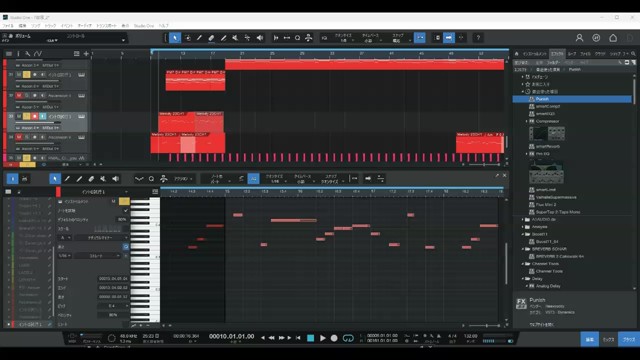Select the Arrow tool in the arrange toolbar

click(x=175, y=38)
